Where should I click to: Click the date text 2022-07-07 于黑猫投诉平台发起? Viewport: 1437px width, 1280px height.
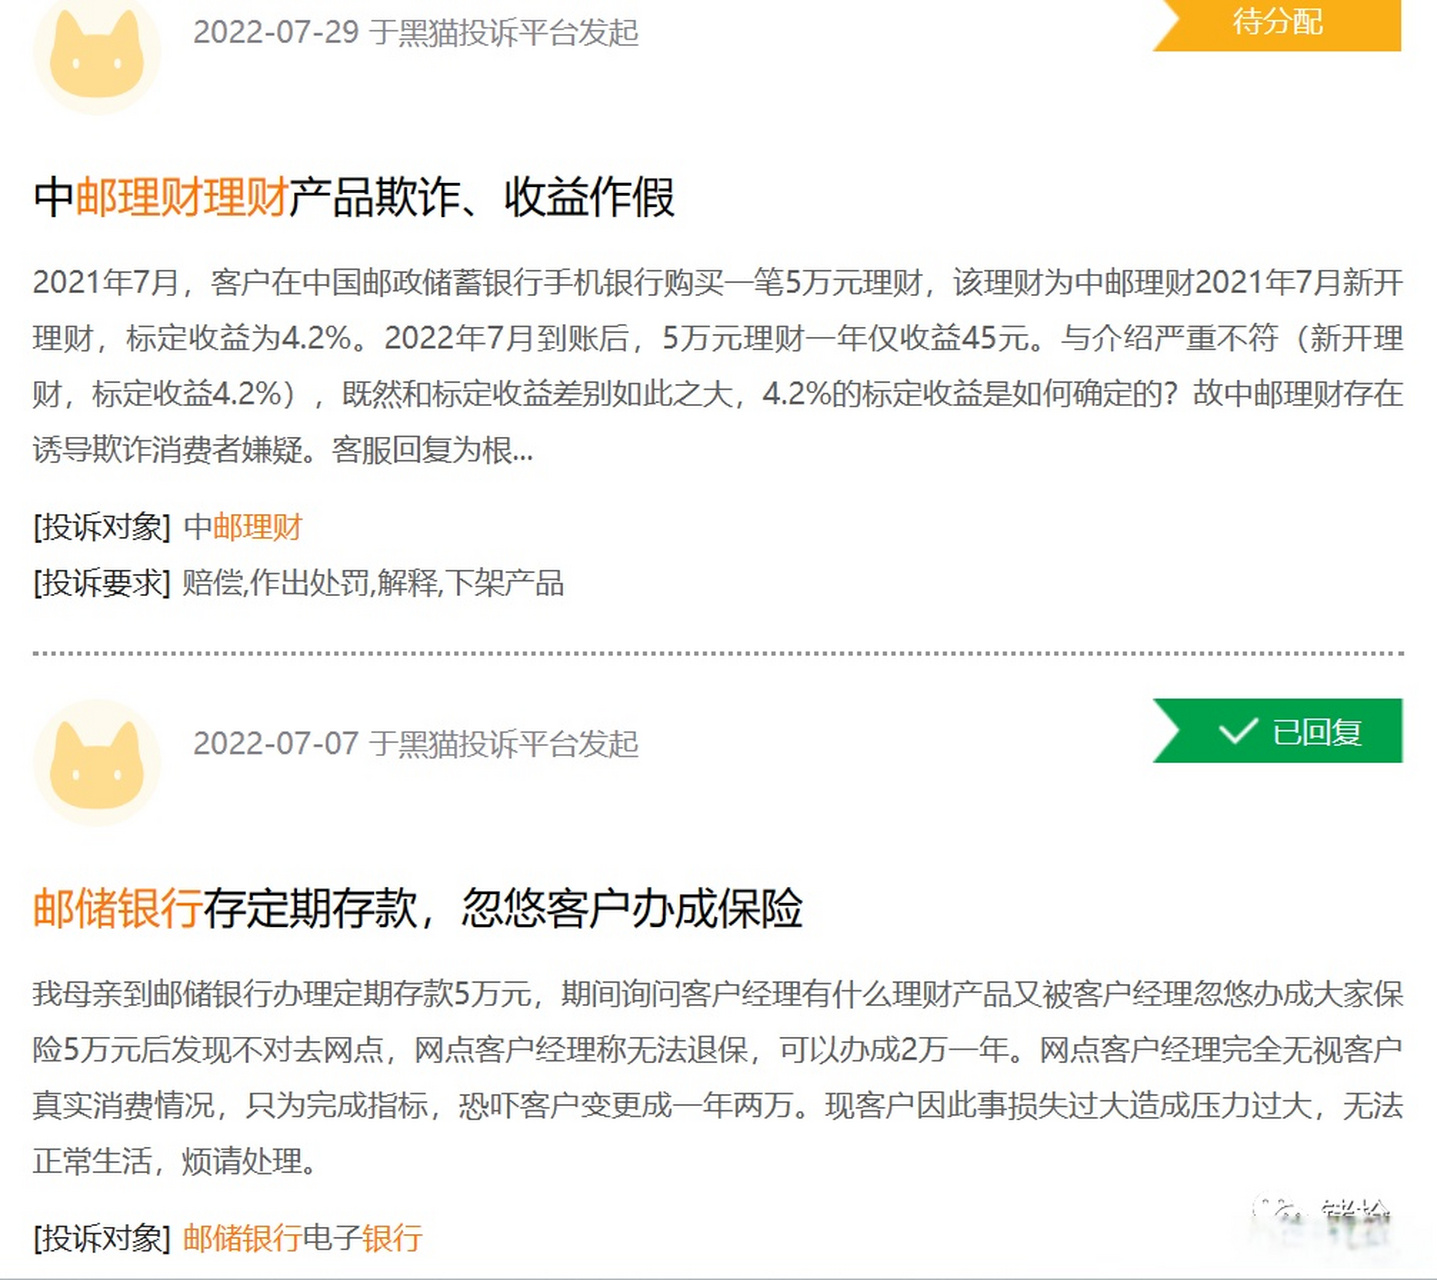tap(416, 743)
